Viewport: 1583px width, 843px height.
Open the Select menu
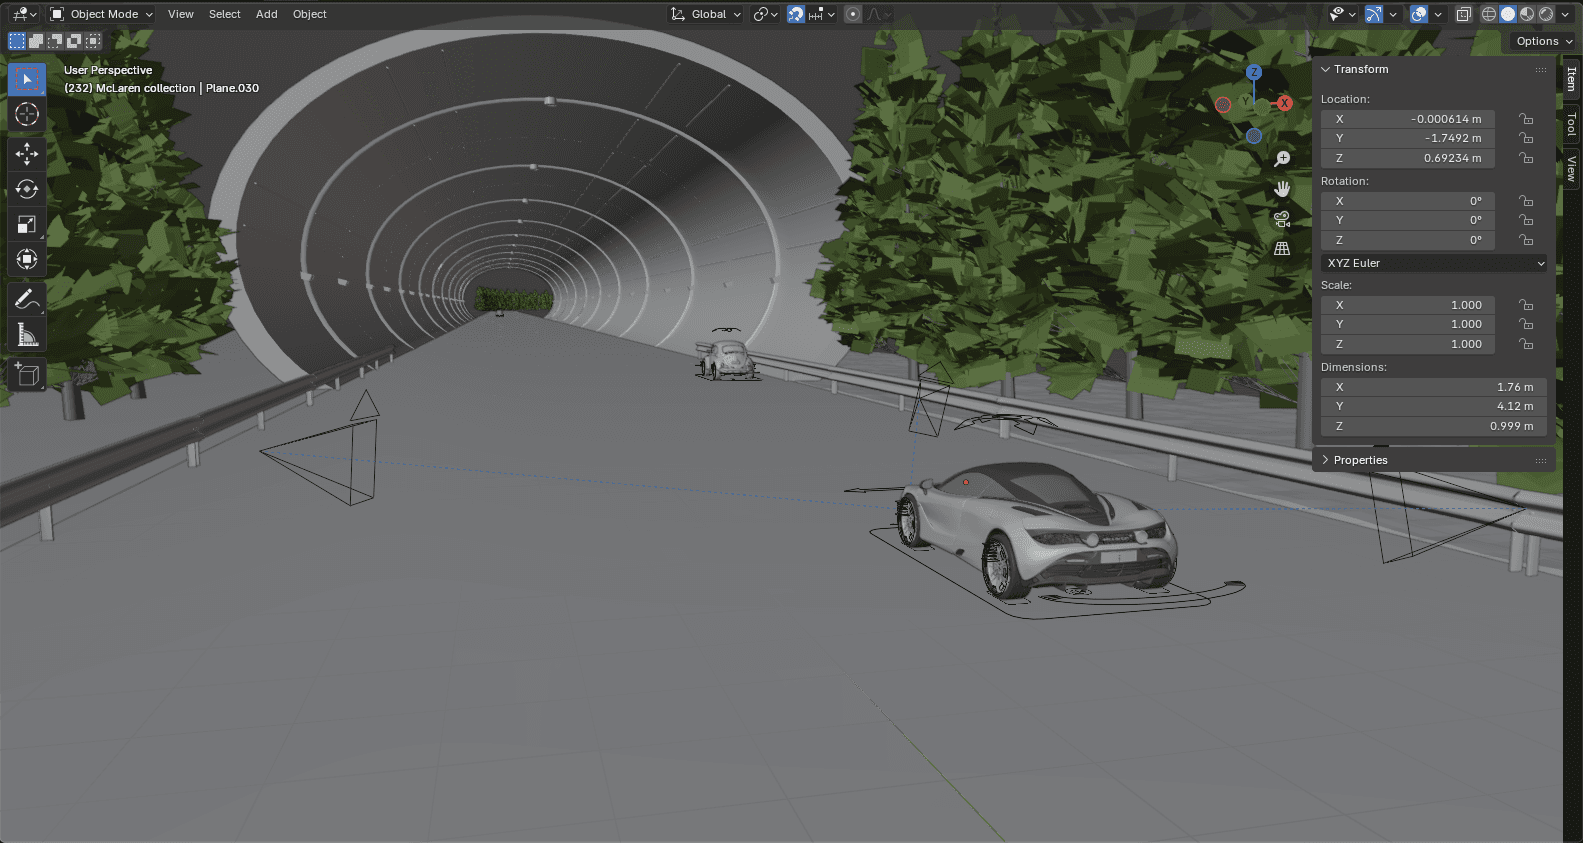coord(224,14)
